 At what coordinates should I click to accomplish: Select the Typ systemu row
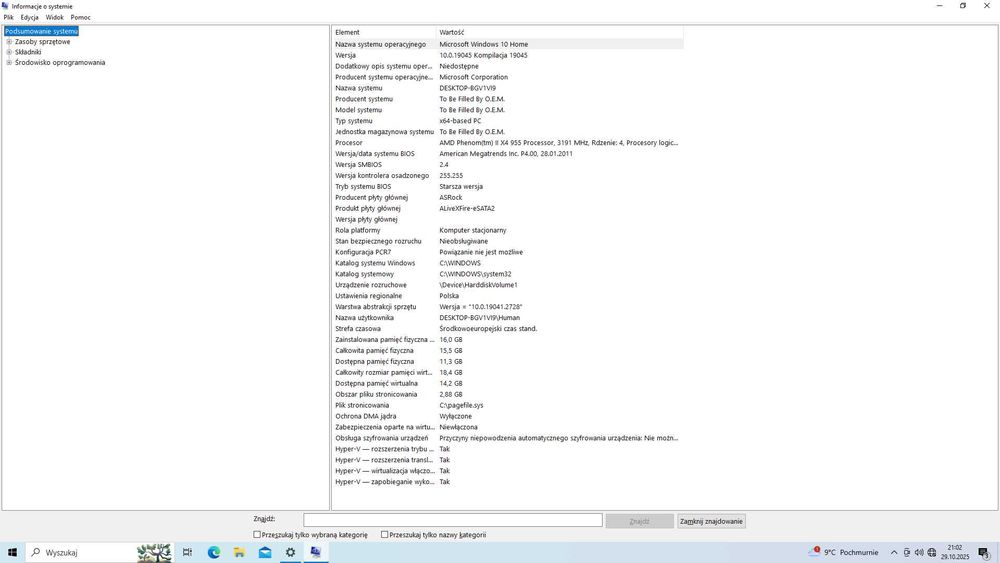pyautogui.click(x=508, y=121)
